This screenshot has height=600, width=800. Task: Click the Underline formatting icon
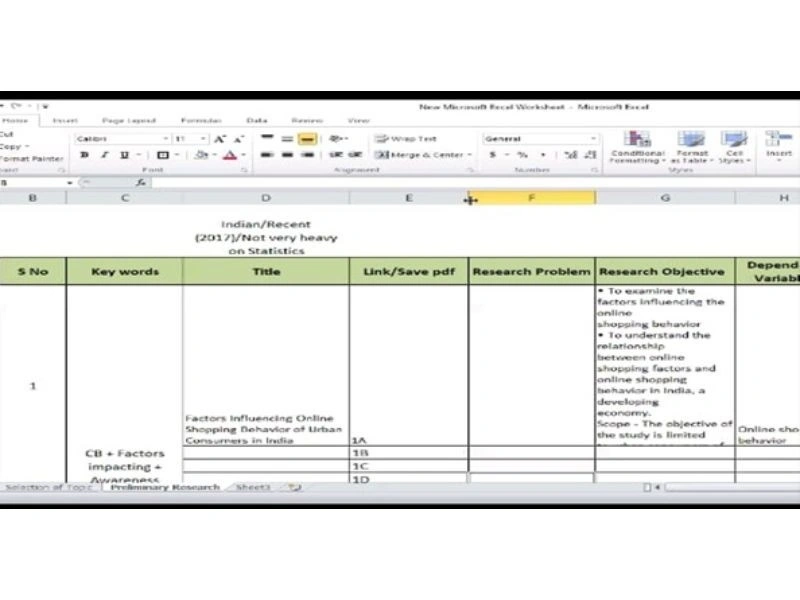point(124,155)
